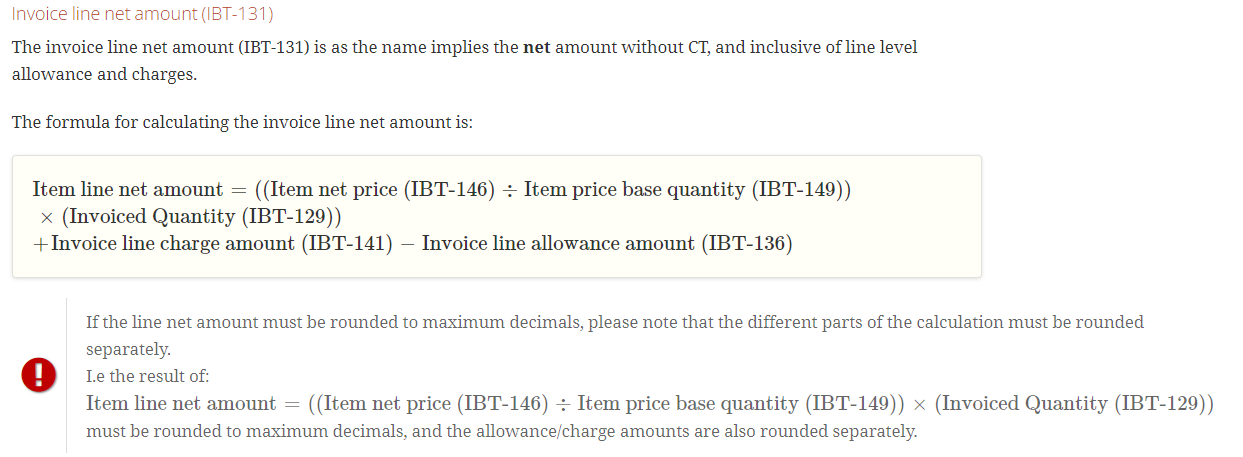The width and height of the screenshot is (1243, 457).
Task: Click the final line 'must be rounded to maximum decimals'
Action: [501, 432]
